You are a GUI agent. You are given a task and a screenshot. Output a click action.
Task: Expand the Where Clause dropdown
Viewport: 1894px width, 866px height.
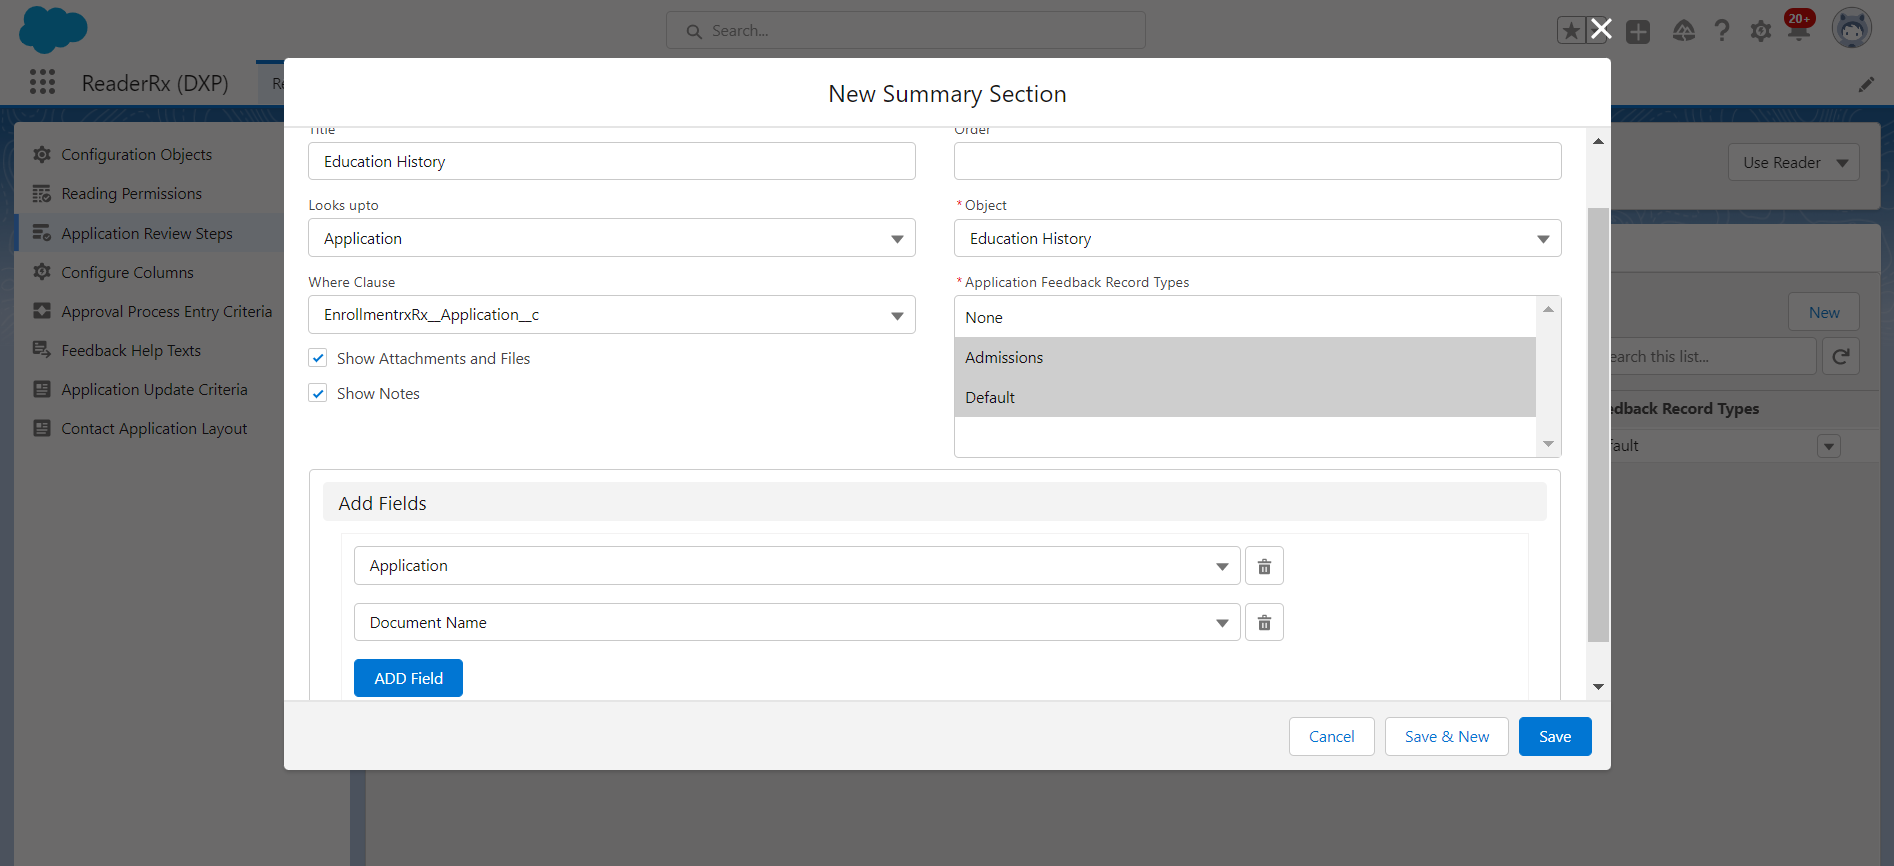(x=611, y=315)
